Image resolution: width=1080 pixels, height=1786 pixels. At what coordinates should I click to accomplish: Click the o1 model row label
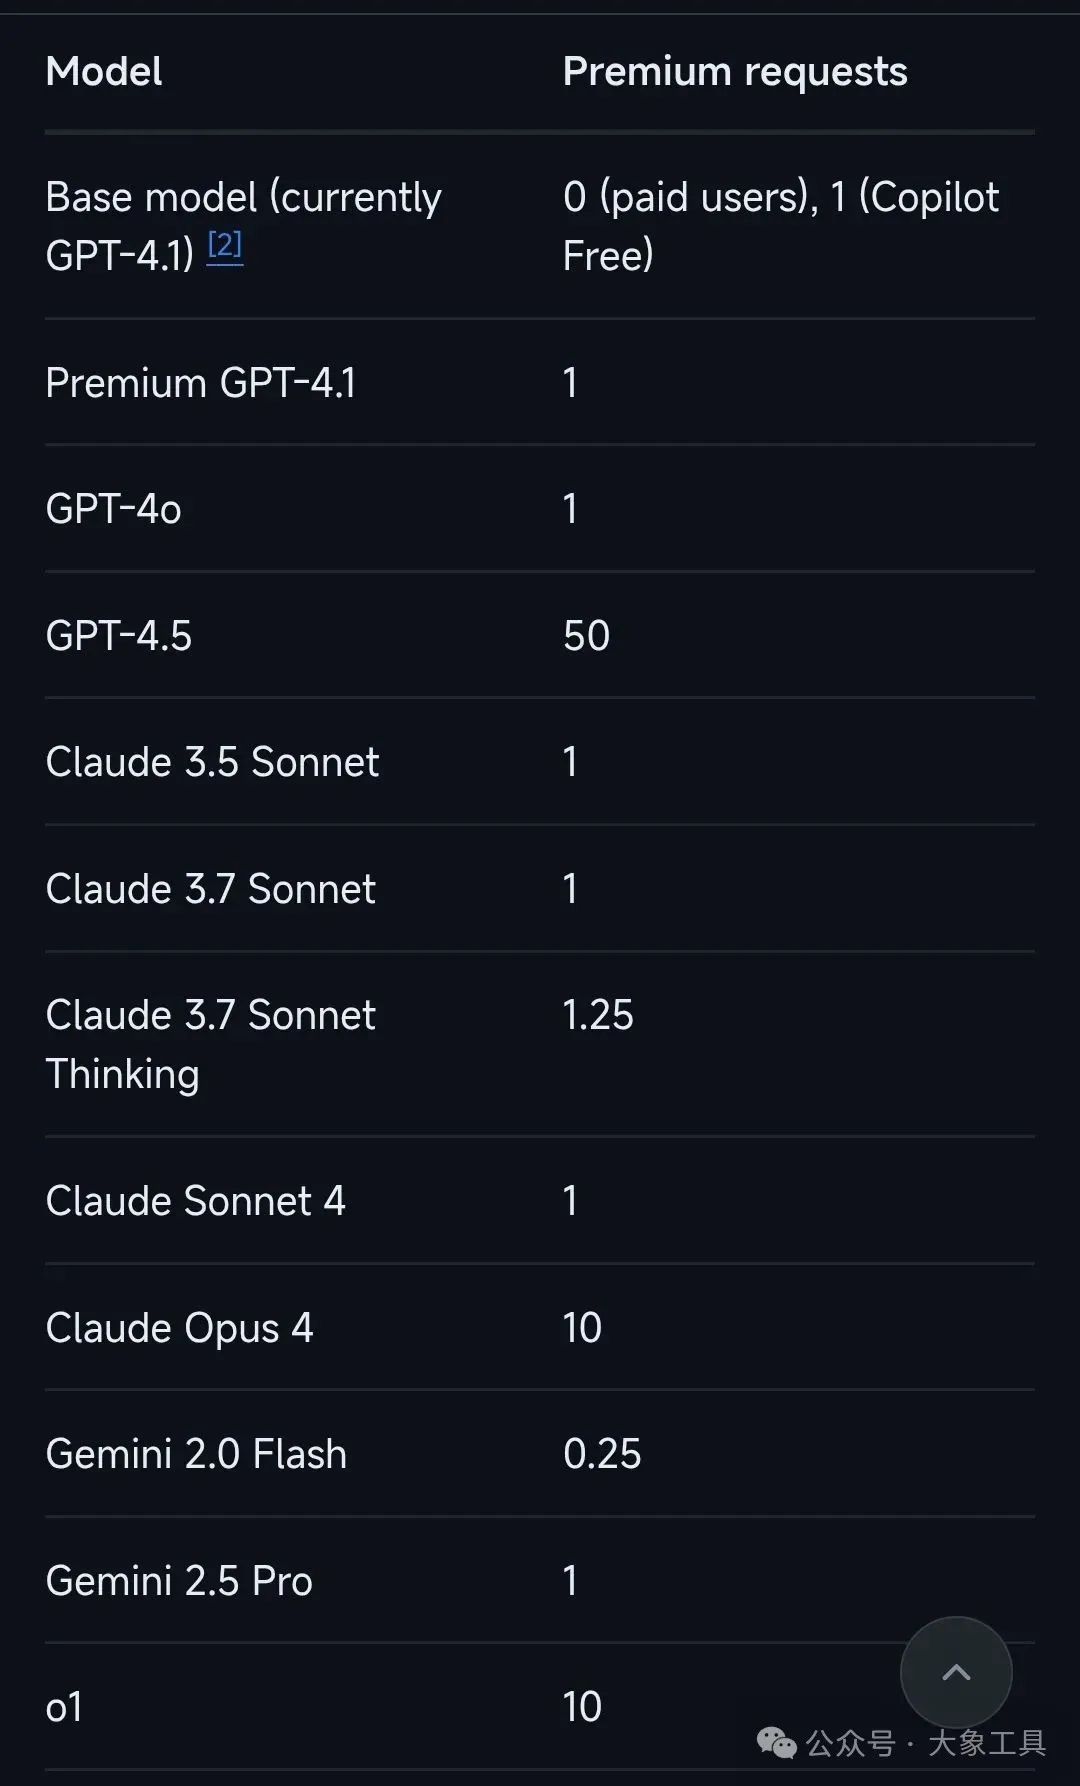coord(64,1707)
